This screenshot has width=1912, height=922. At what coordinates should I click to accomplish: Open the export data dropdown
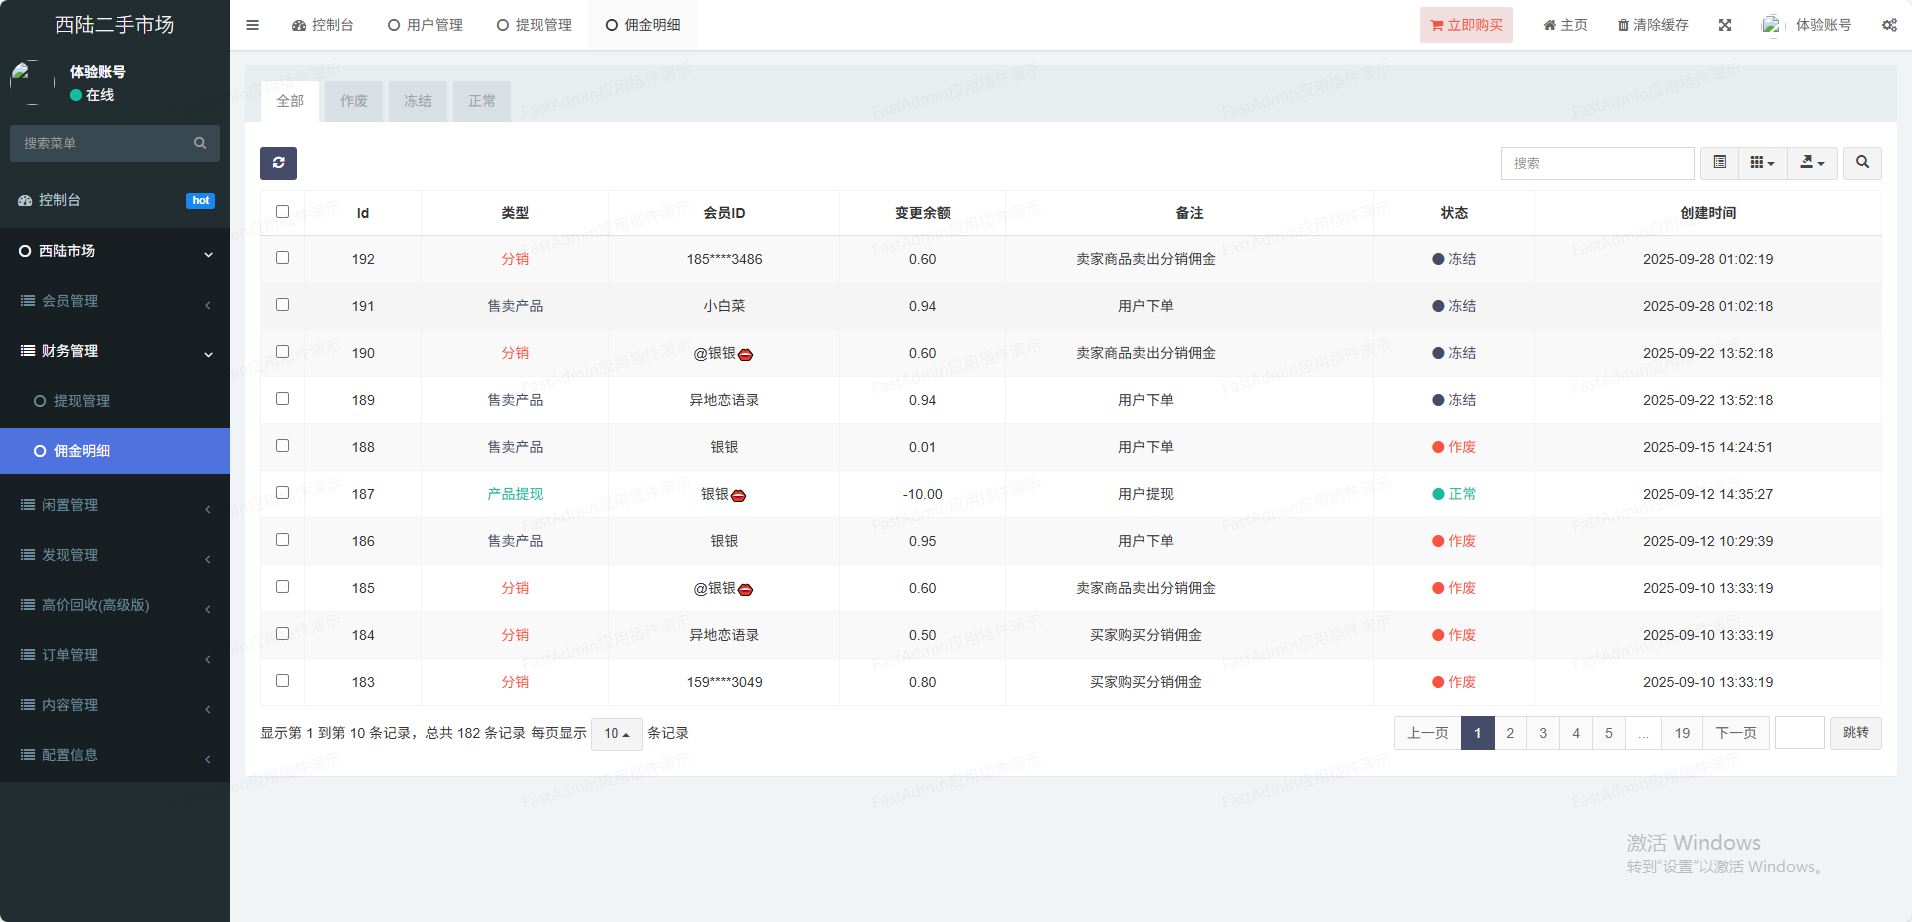pyautogui.click(x=1812, y=162)
